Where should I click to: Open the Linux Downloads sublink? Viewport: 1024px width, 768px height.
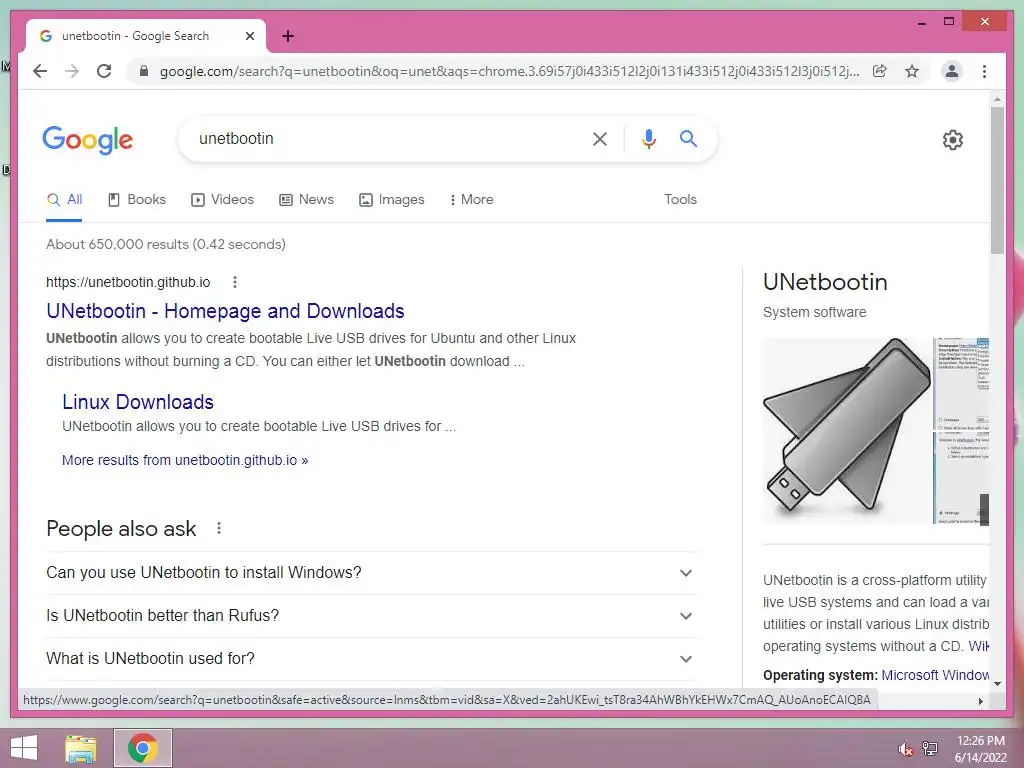(138, 402)
